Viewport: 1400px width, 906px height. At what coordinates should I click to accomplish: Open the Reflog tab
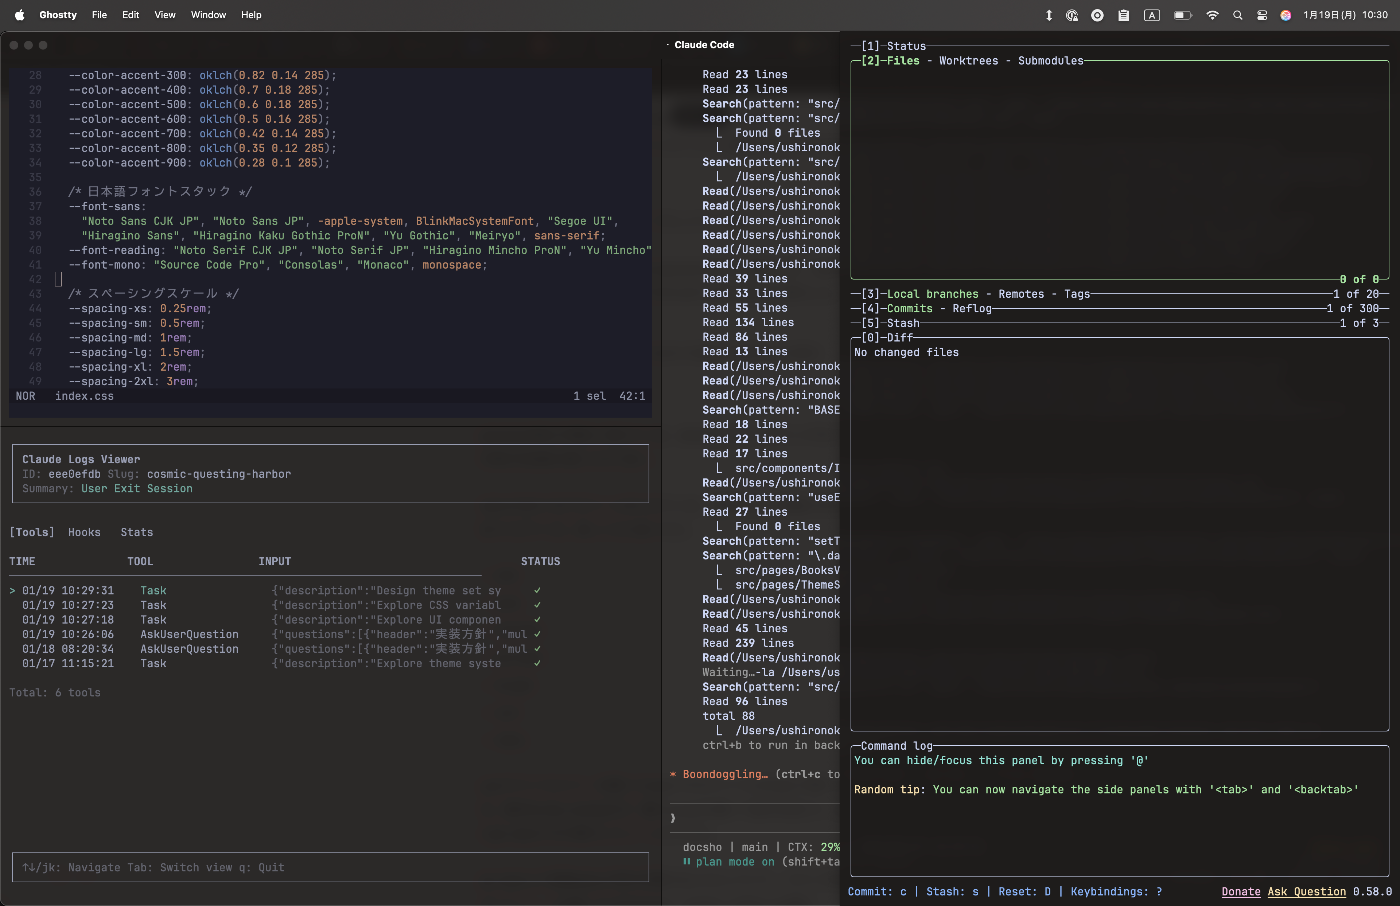(x=972, y=309)
